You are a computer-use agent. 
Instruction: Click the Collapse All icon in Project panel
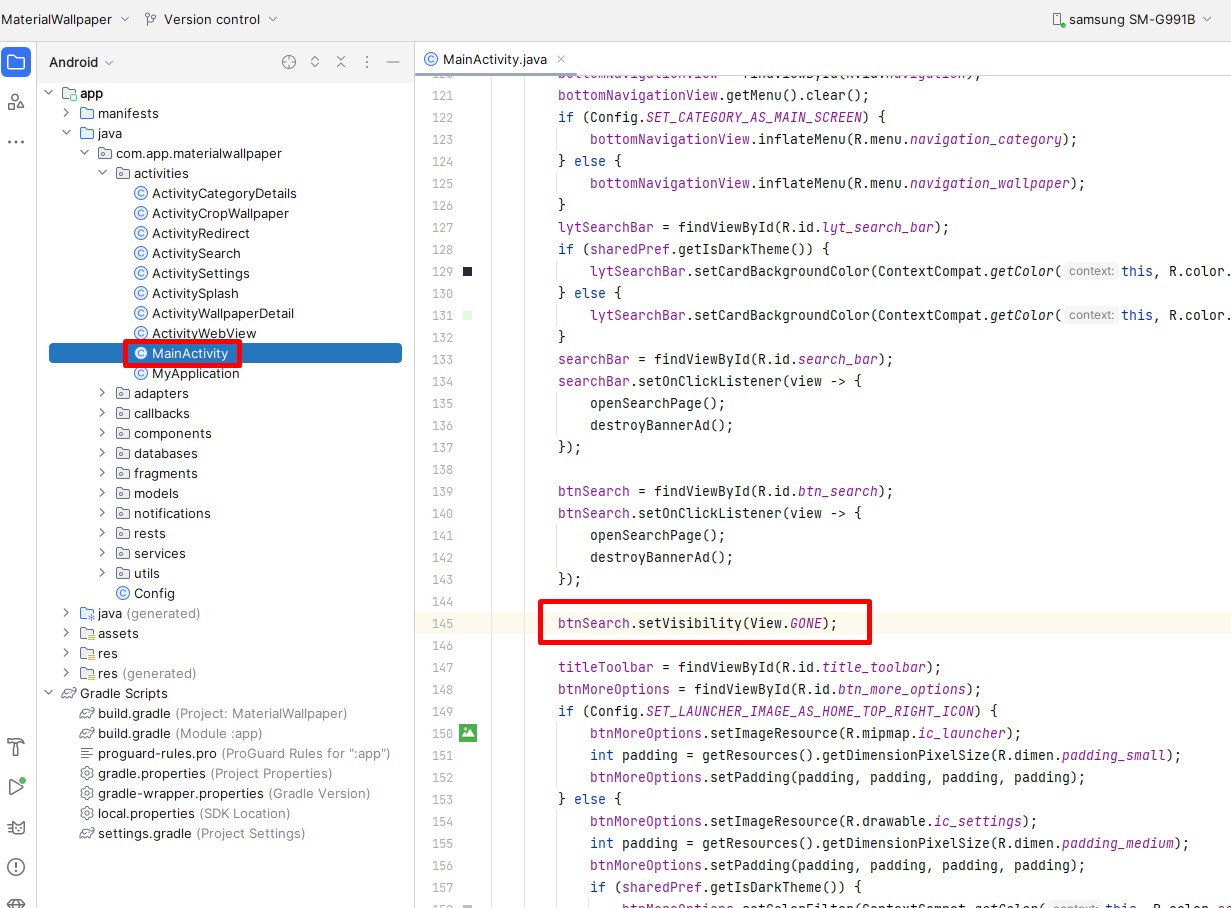(x=341, y=62)
